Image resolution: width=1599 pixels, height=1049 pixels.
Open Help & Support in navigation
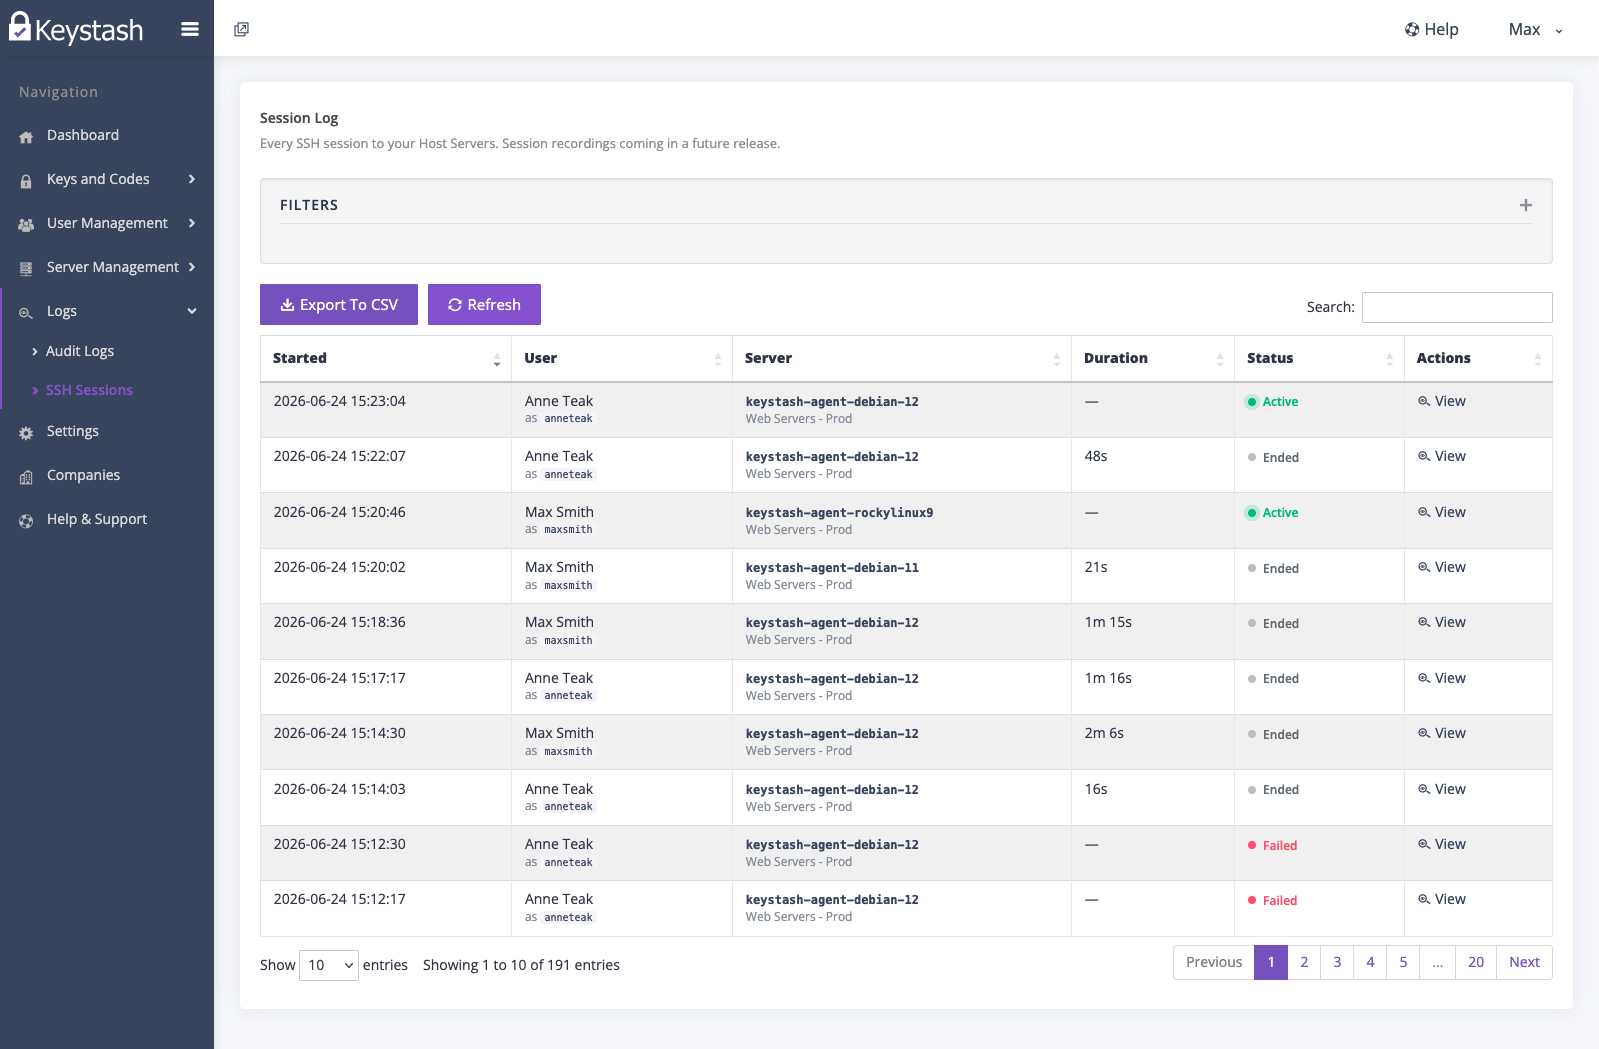coord(97,519)
